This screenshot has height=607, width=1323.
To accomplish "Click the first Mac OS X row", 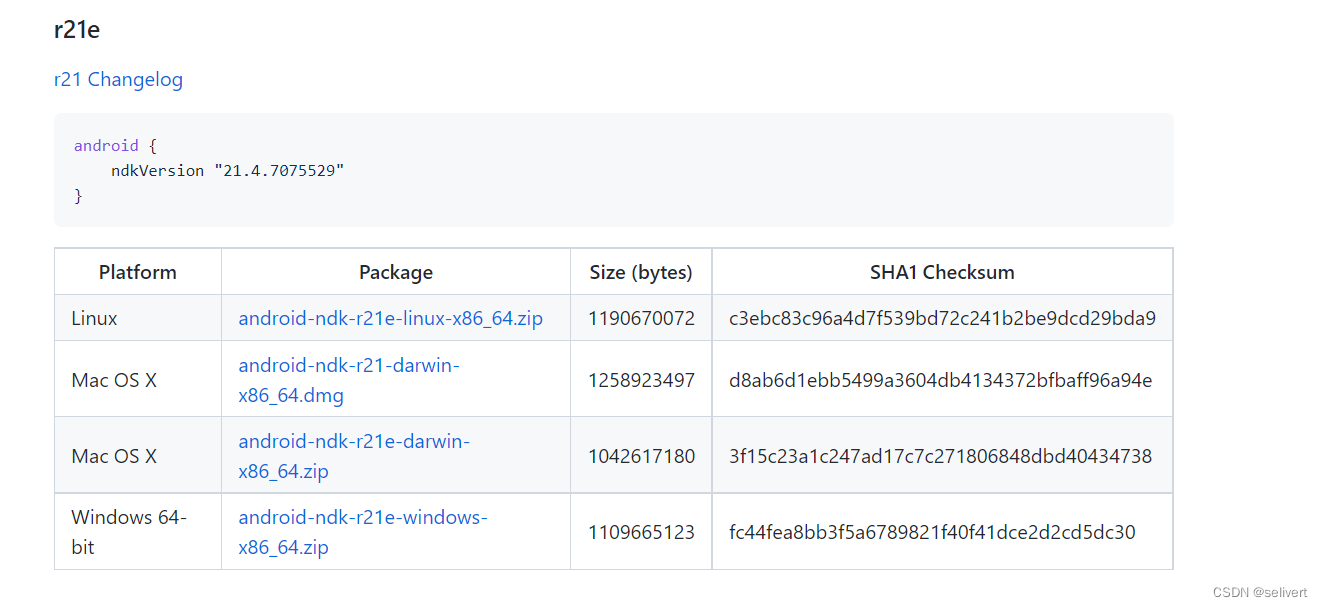I will [x=113, y=379].
